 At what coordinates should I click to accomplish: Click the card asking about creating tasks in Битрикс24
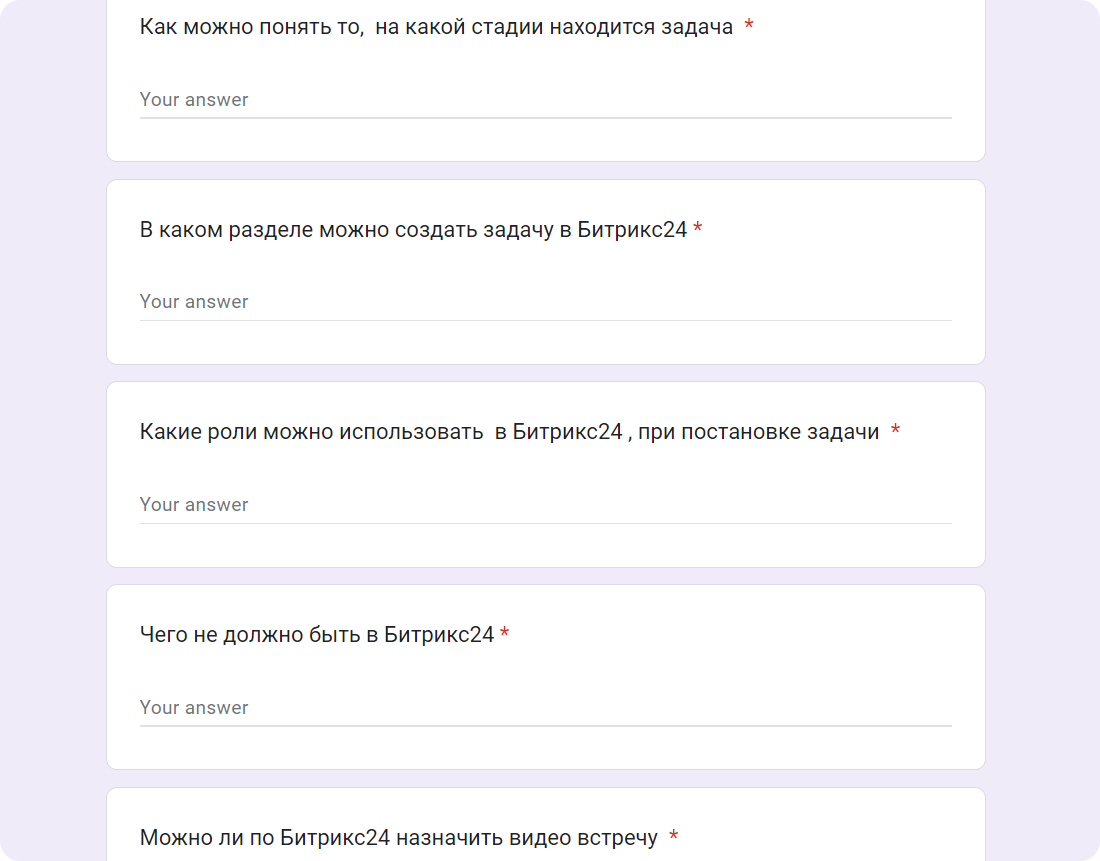(546, 270)
